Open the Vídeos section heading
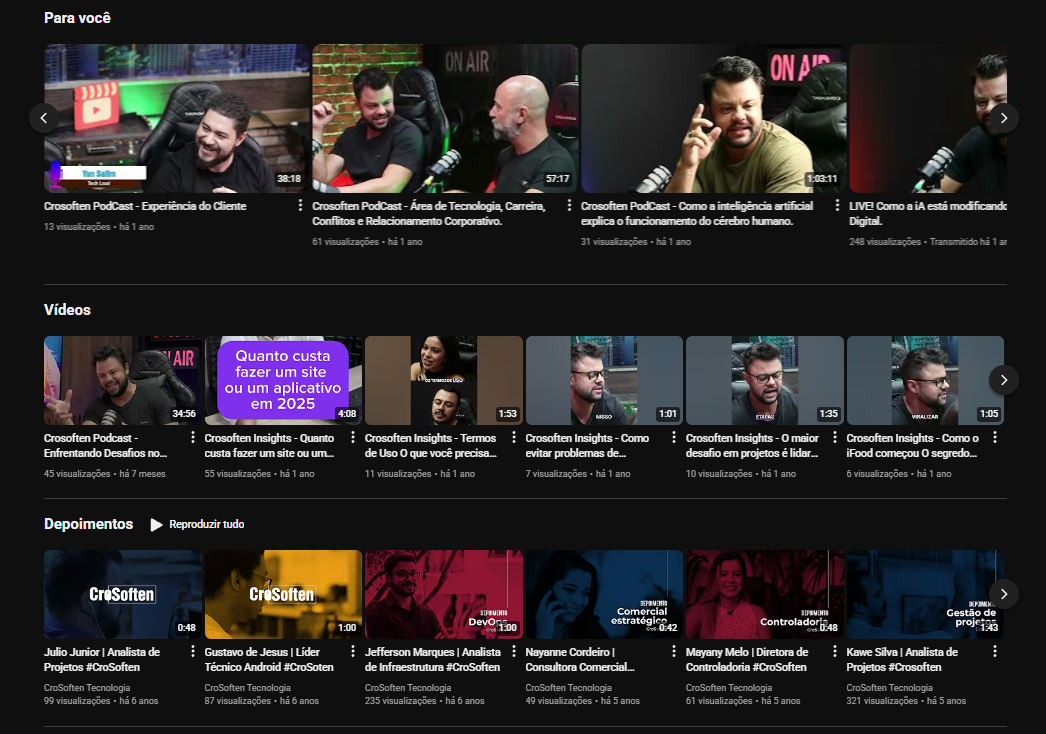The image size is (1046, 734). 67,310
